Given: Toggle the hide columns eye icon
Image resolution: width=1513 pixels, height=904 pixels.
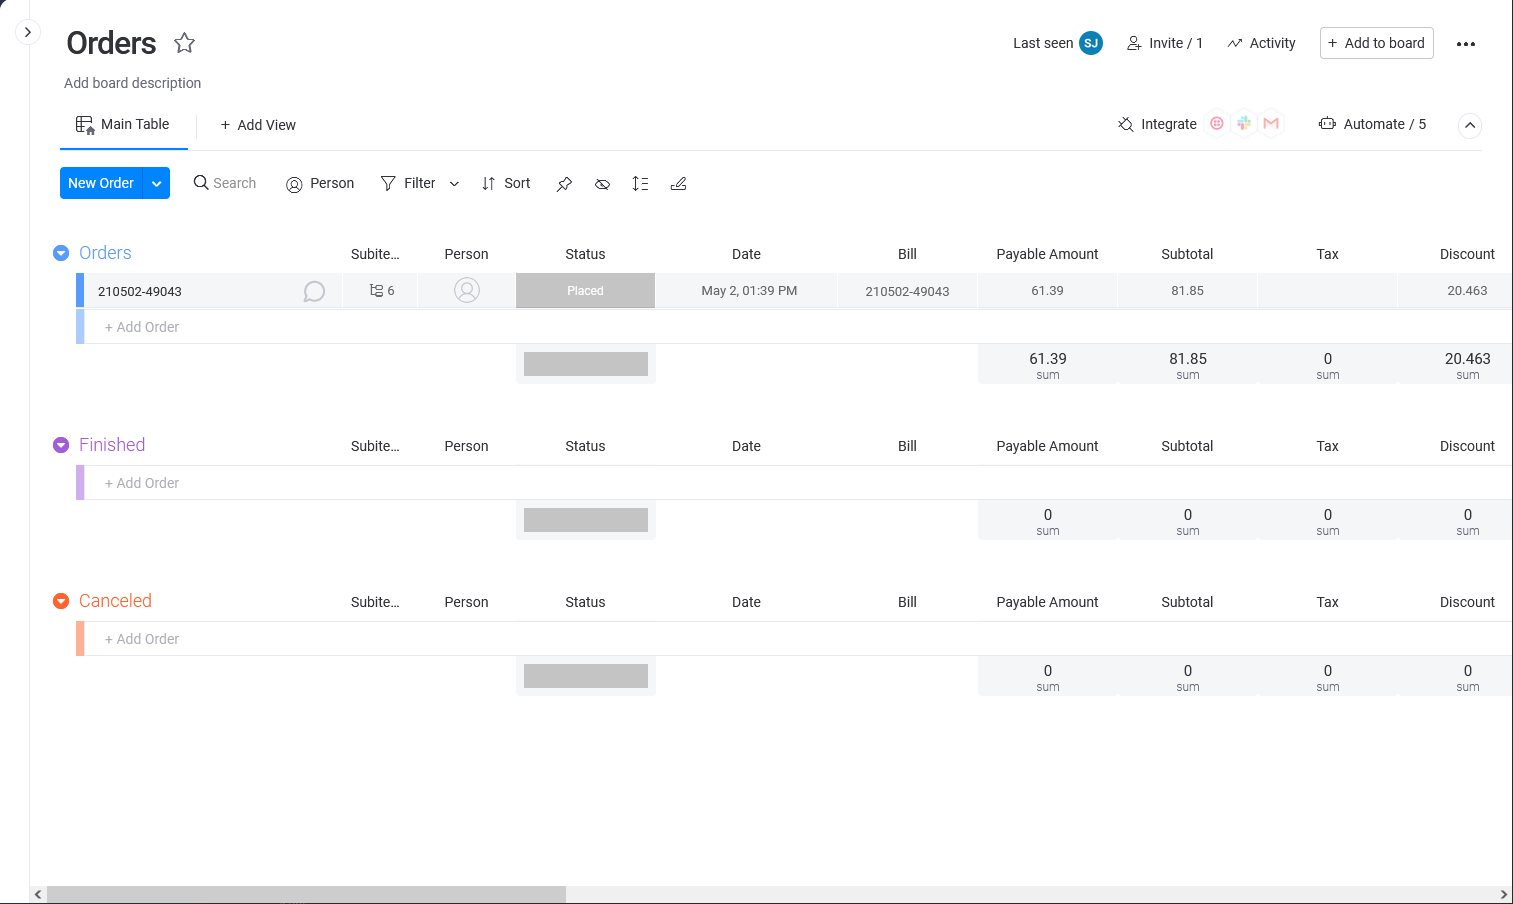Looking at the screenshot, I should click(602, 184).
